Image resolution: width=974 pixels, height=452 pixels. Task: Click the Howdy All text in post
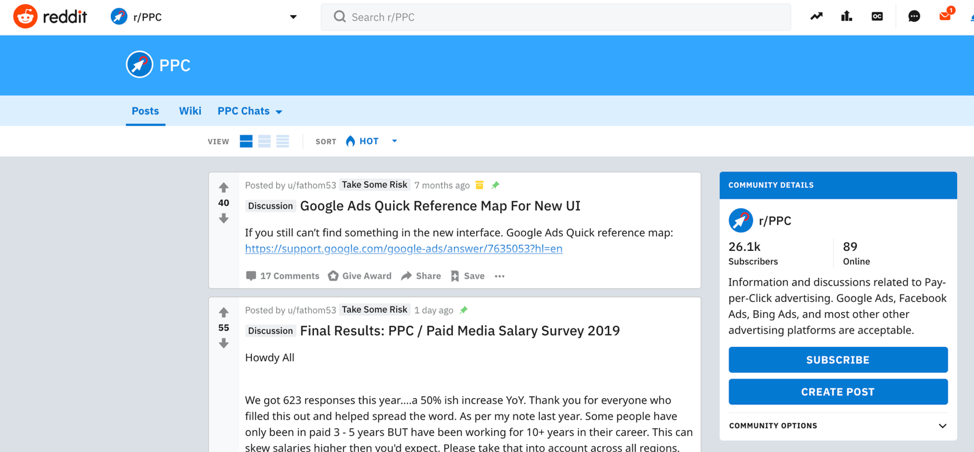point(270,358)
